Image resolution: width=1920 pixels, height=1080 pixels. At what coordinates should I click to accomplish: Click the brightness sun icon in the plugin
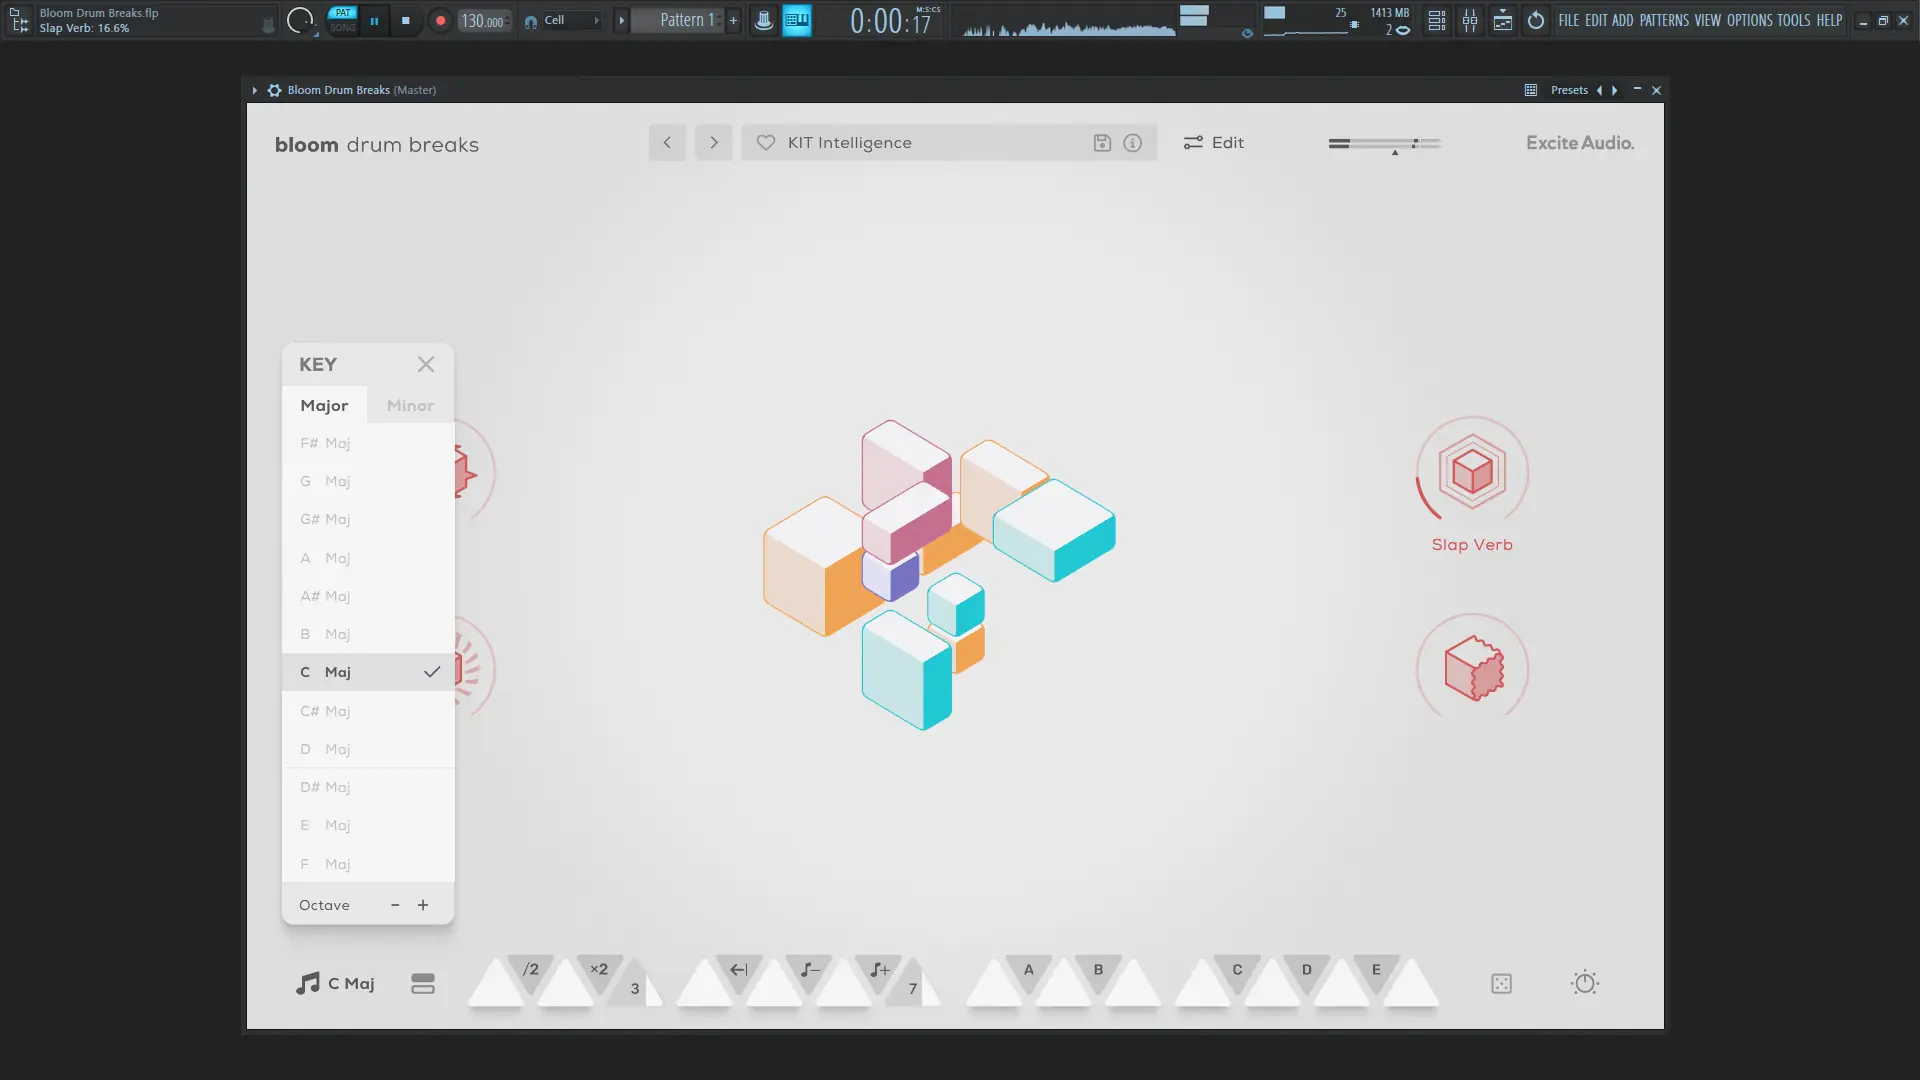click(x=1585, y=983)
